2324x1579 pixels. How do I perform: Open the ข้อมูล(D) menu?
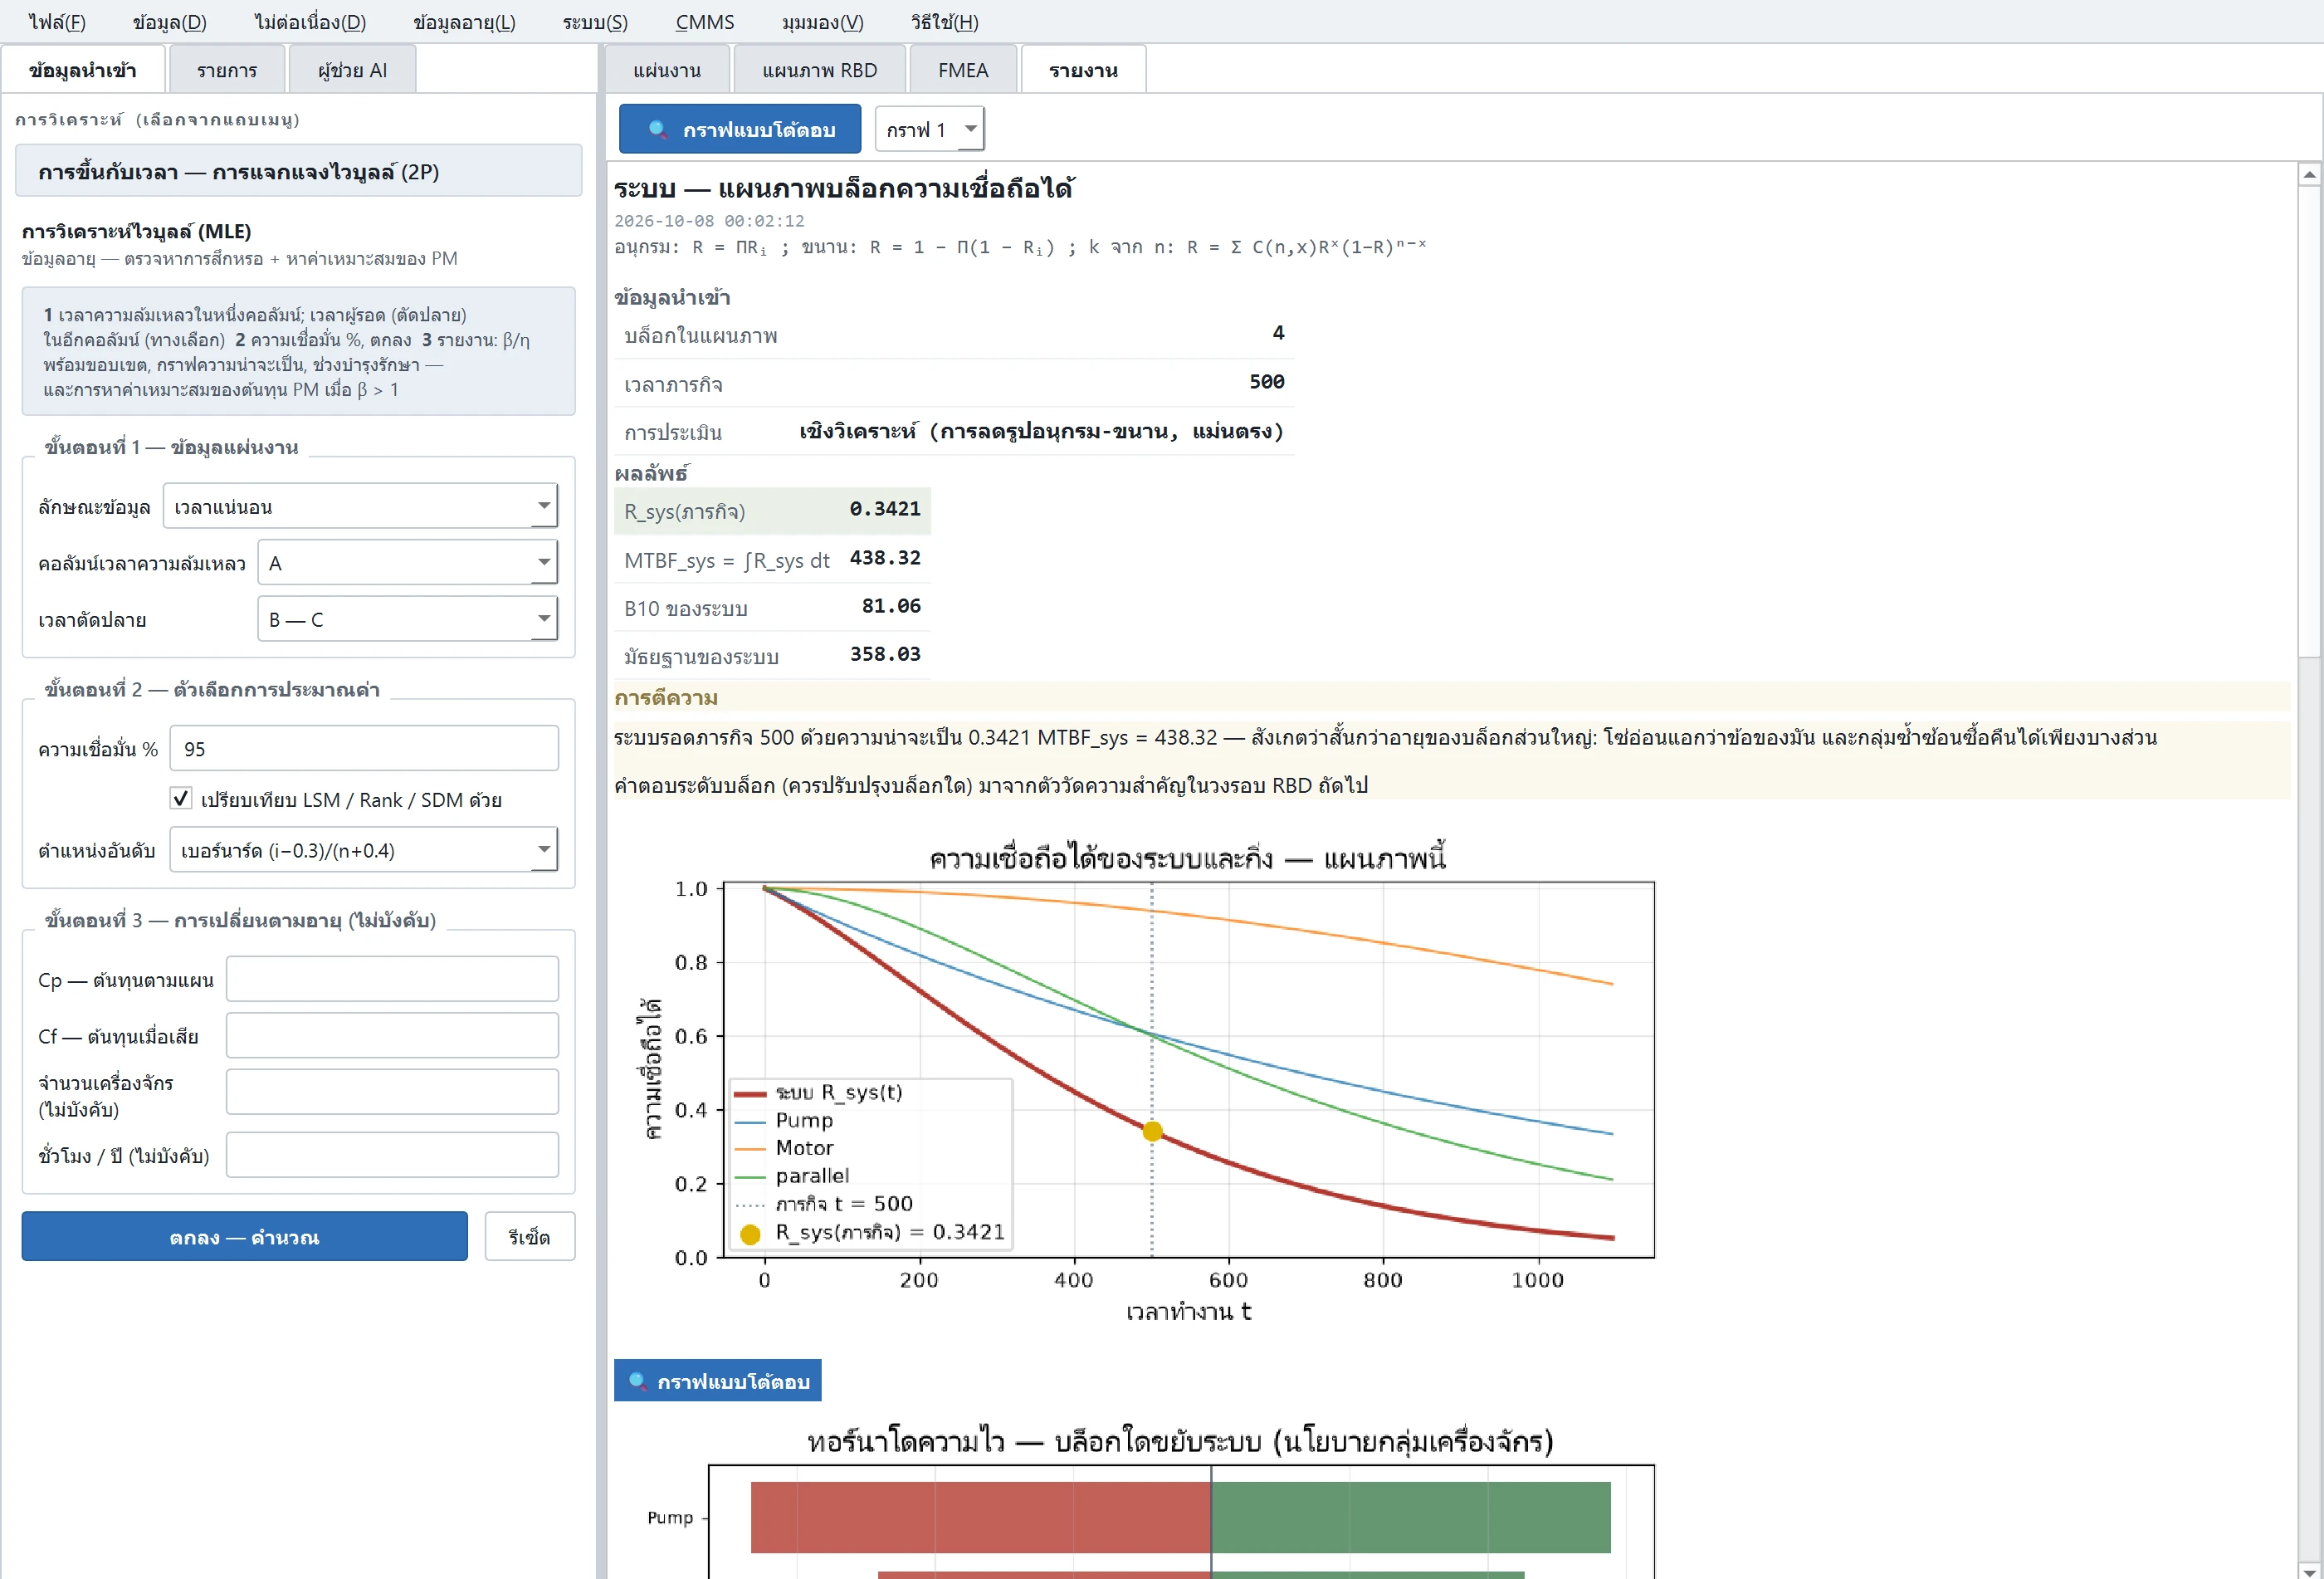pos(169,21)
